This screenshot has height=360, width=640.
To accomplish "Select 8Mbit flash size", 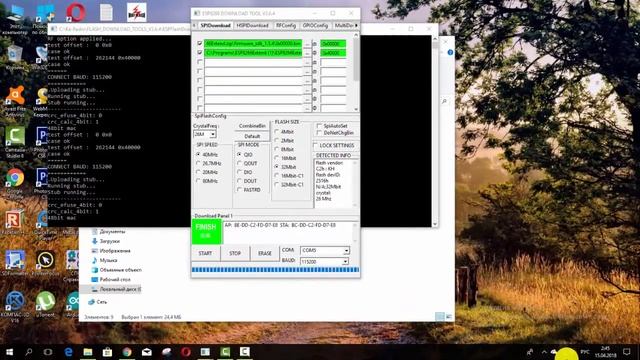I will pos(277,149).
